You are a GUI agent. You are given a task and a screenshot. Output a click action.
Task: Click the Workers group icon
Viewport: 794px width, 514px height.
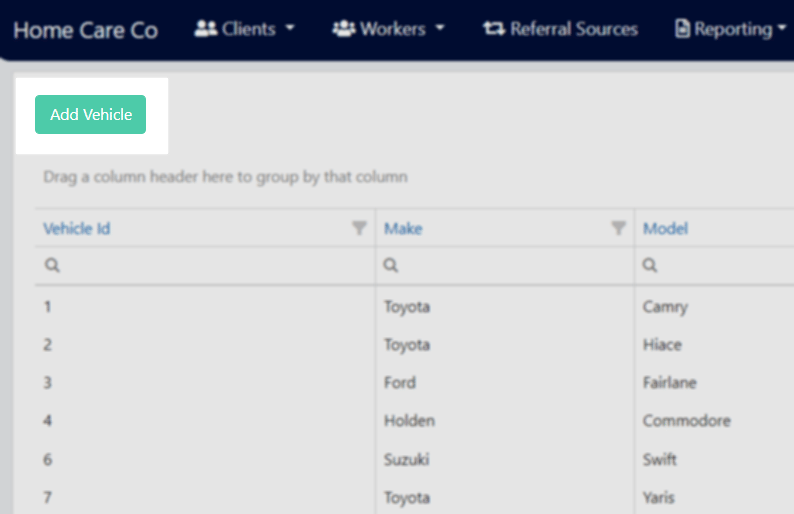point(344,28)
